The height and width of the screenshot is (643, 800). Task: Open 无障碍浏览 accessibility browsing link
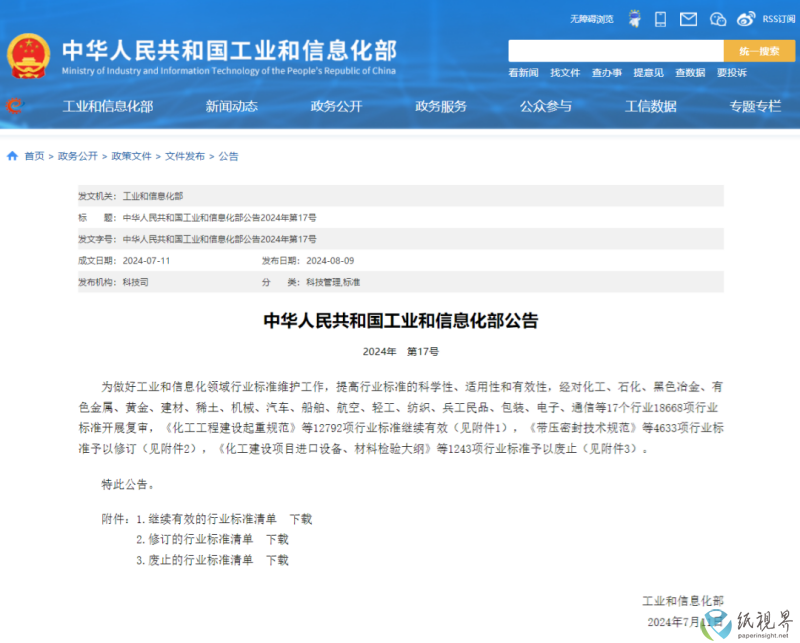592,19
